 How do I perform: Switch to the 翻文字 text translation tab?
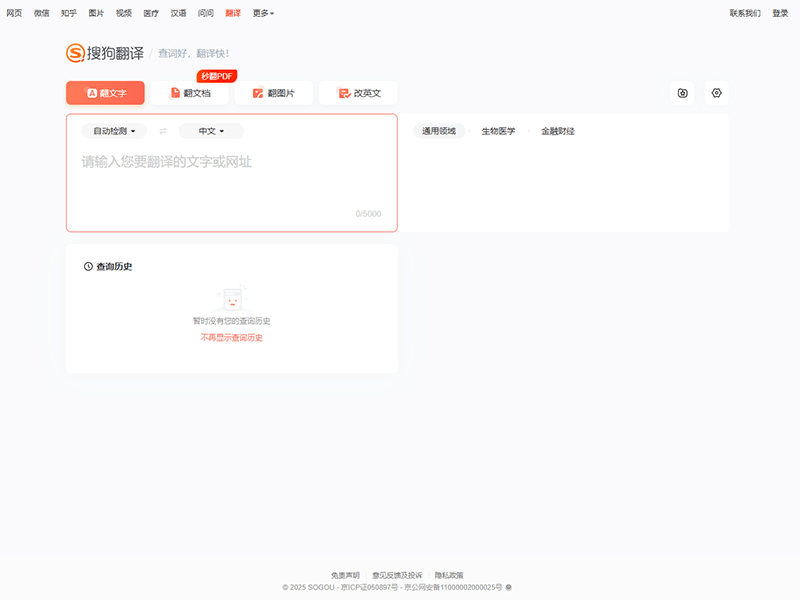(105, 93)
